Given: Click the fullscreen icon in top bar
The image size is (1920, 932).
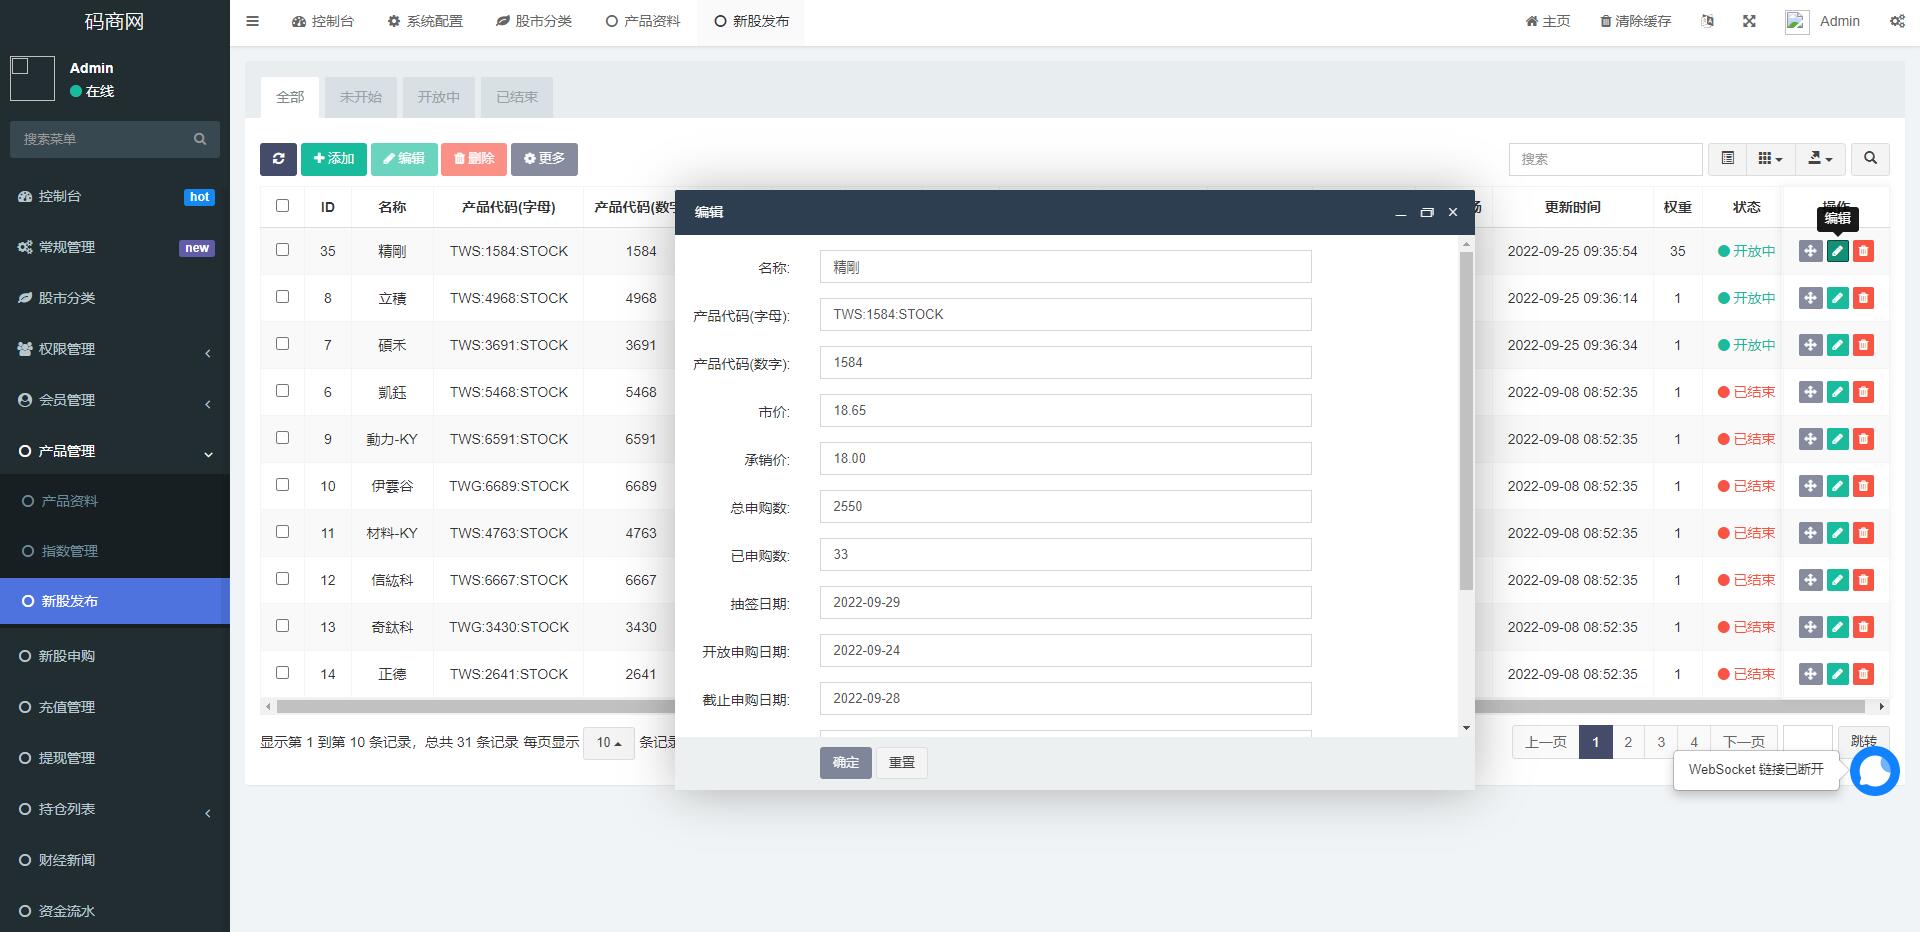Looking at the screenshot, I should click(1749, 21).
